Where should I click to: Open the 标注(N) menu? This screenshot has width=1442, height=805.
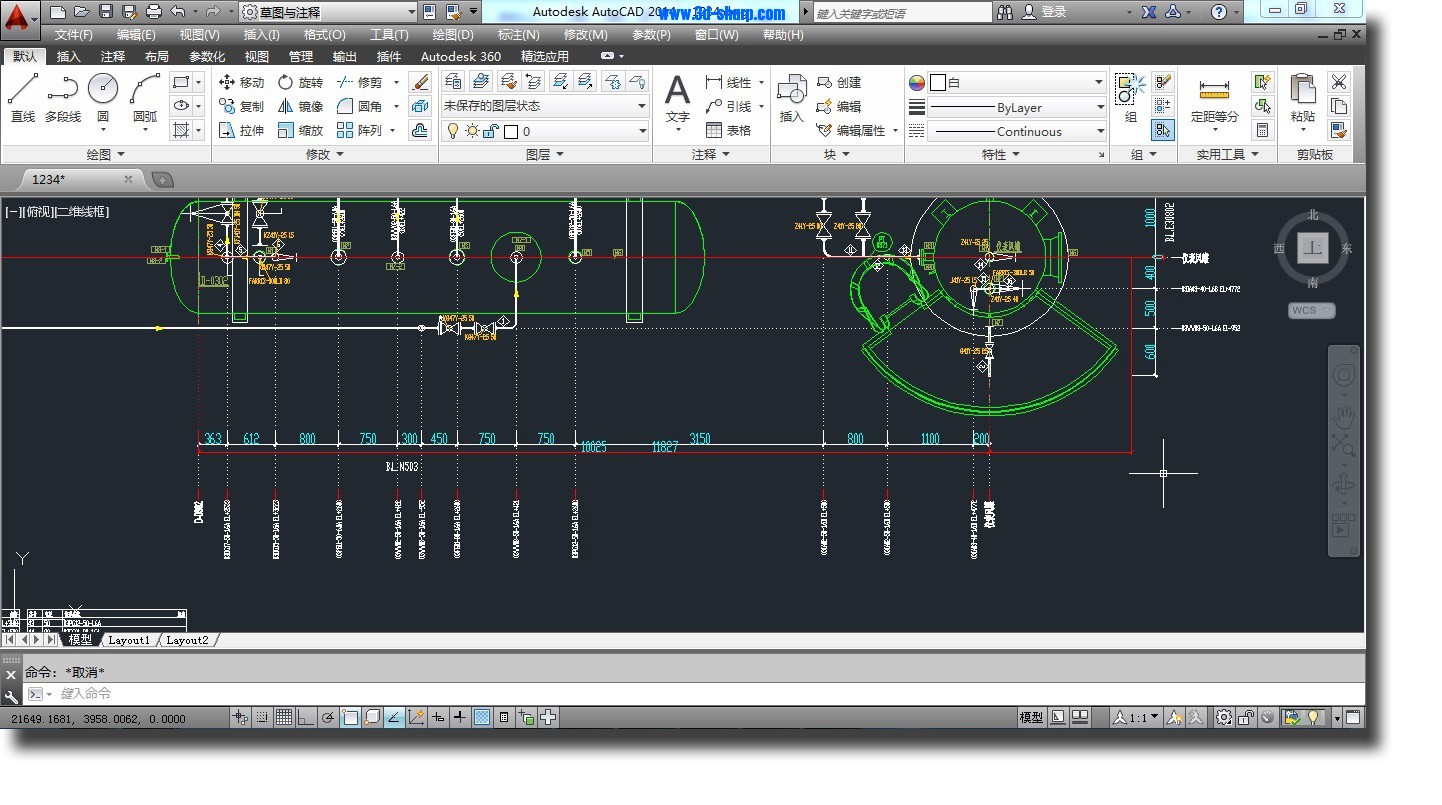518,34
